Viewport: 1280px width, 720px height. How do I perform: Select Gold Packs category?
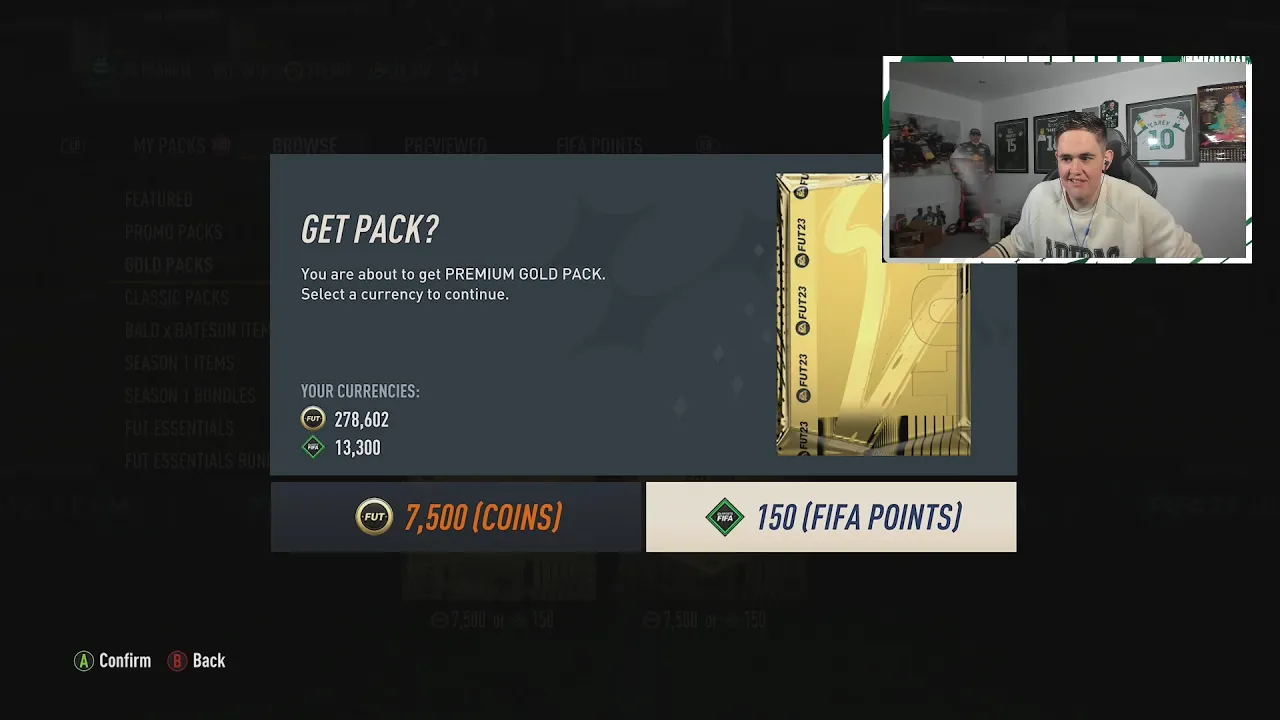point(168,265)
